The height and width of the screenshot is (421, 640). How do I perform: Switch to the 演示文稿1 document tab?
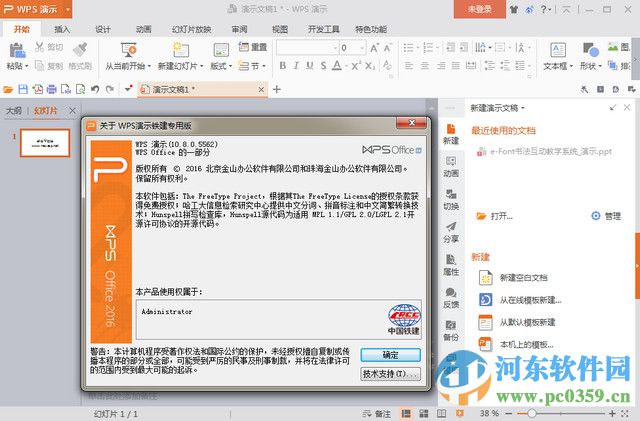[203, 89]
